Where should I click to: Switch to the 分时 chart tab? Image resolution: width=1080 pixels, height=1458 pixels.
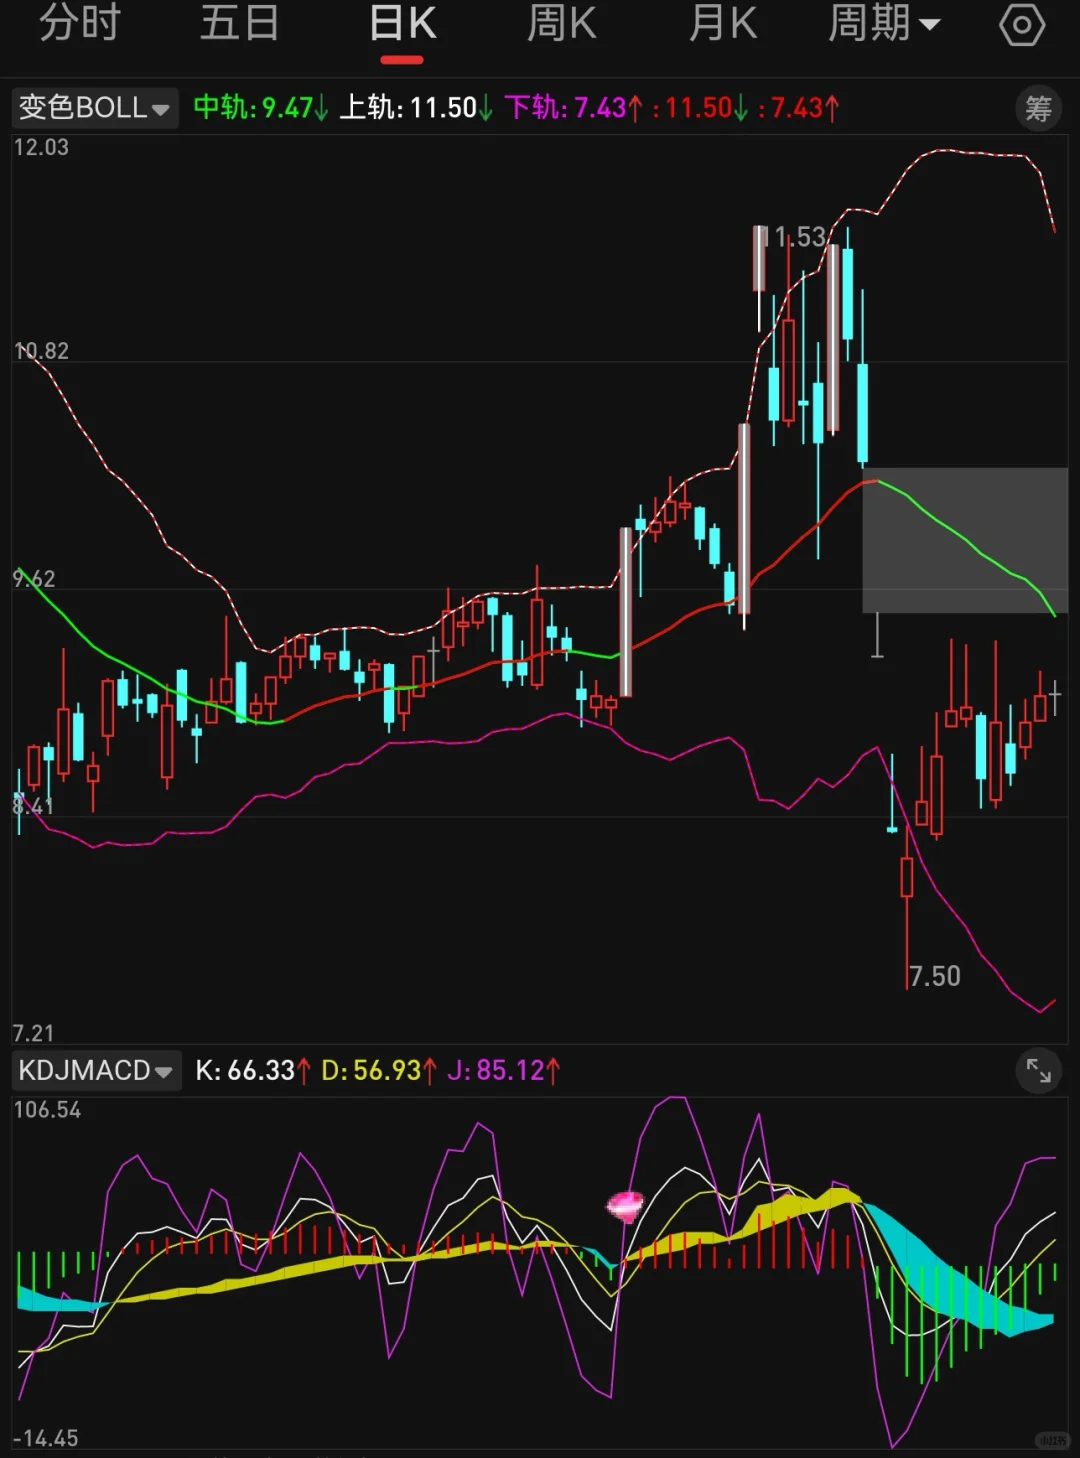(80, 24)
